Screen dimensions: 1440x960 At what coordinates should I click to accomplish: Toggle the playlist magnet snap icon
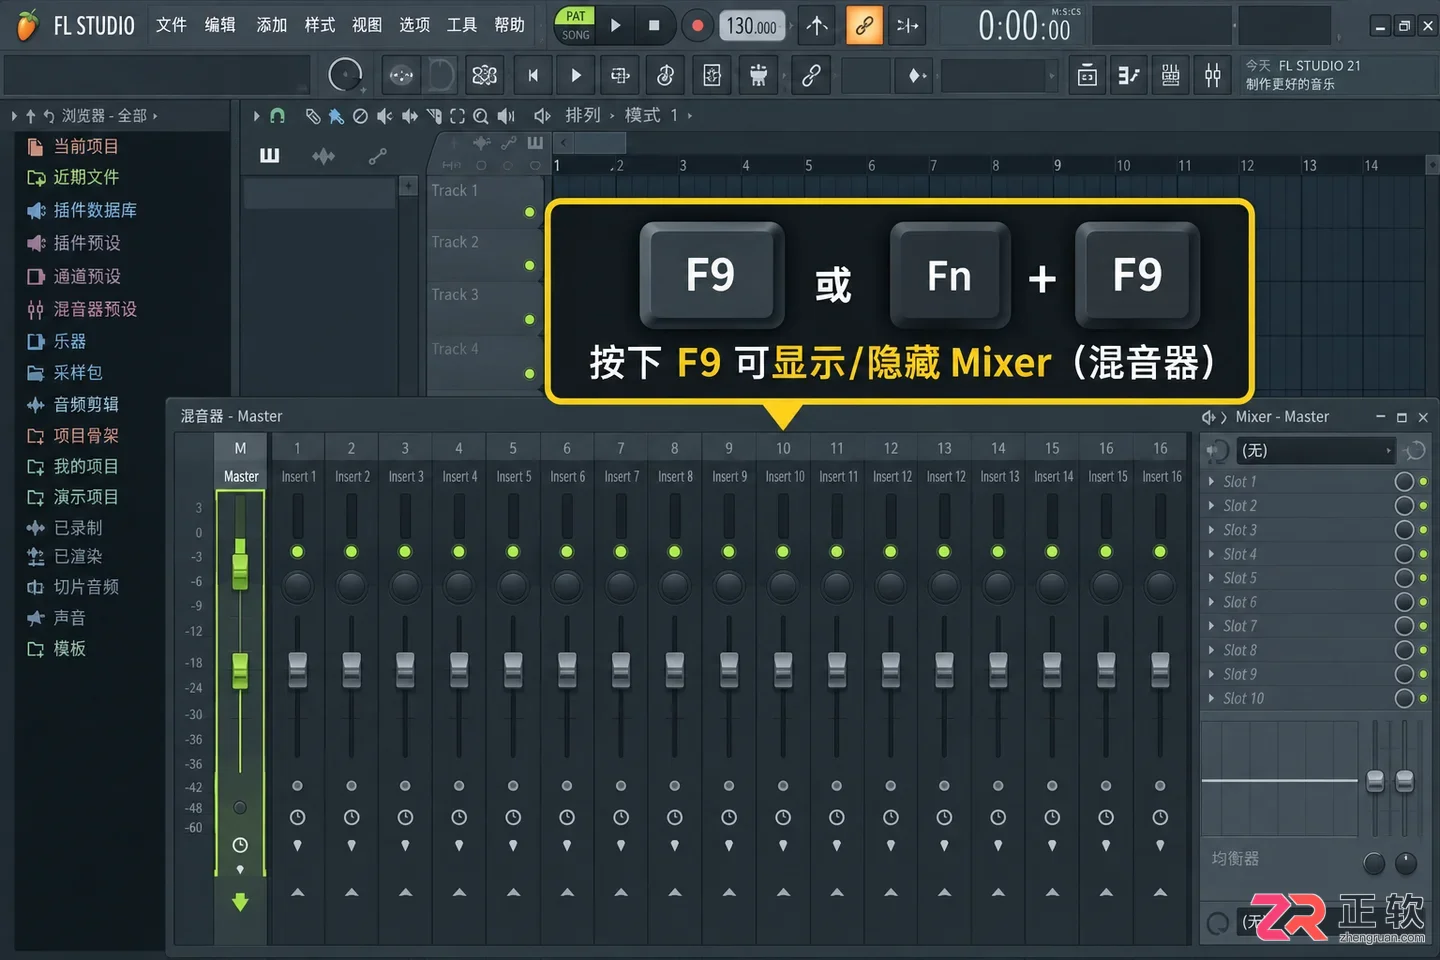278,116
